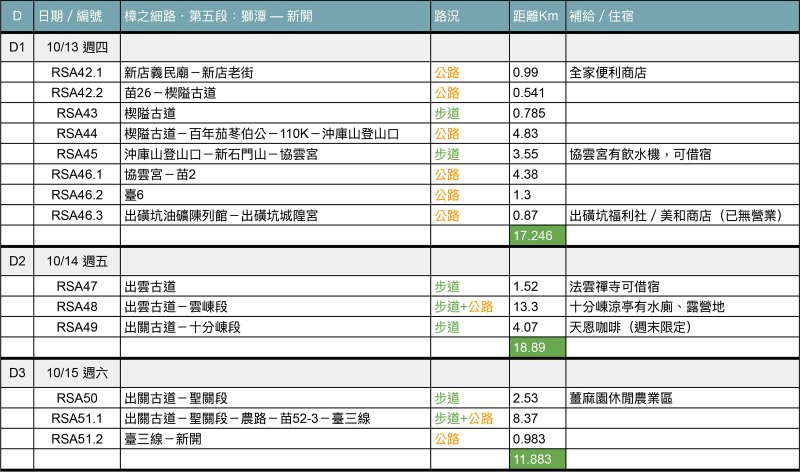Viewport: 800px width, 472px height.
Task: Select the green 11.883 total cell
Action: tap(537, 458)
